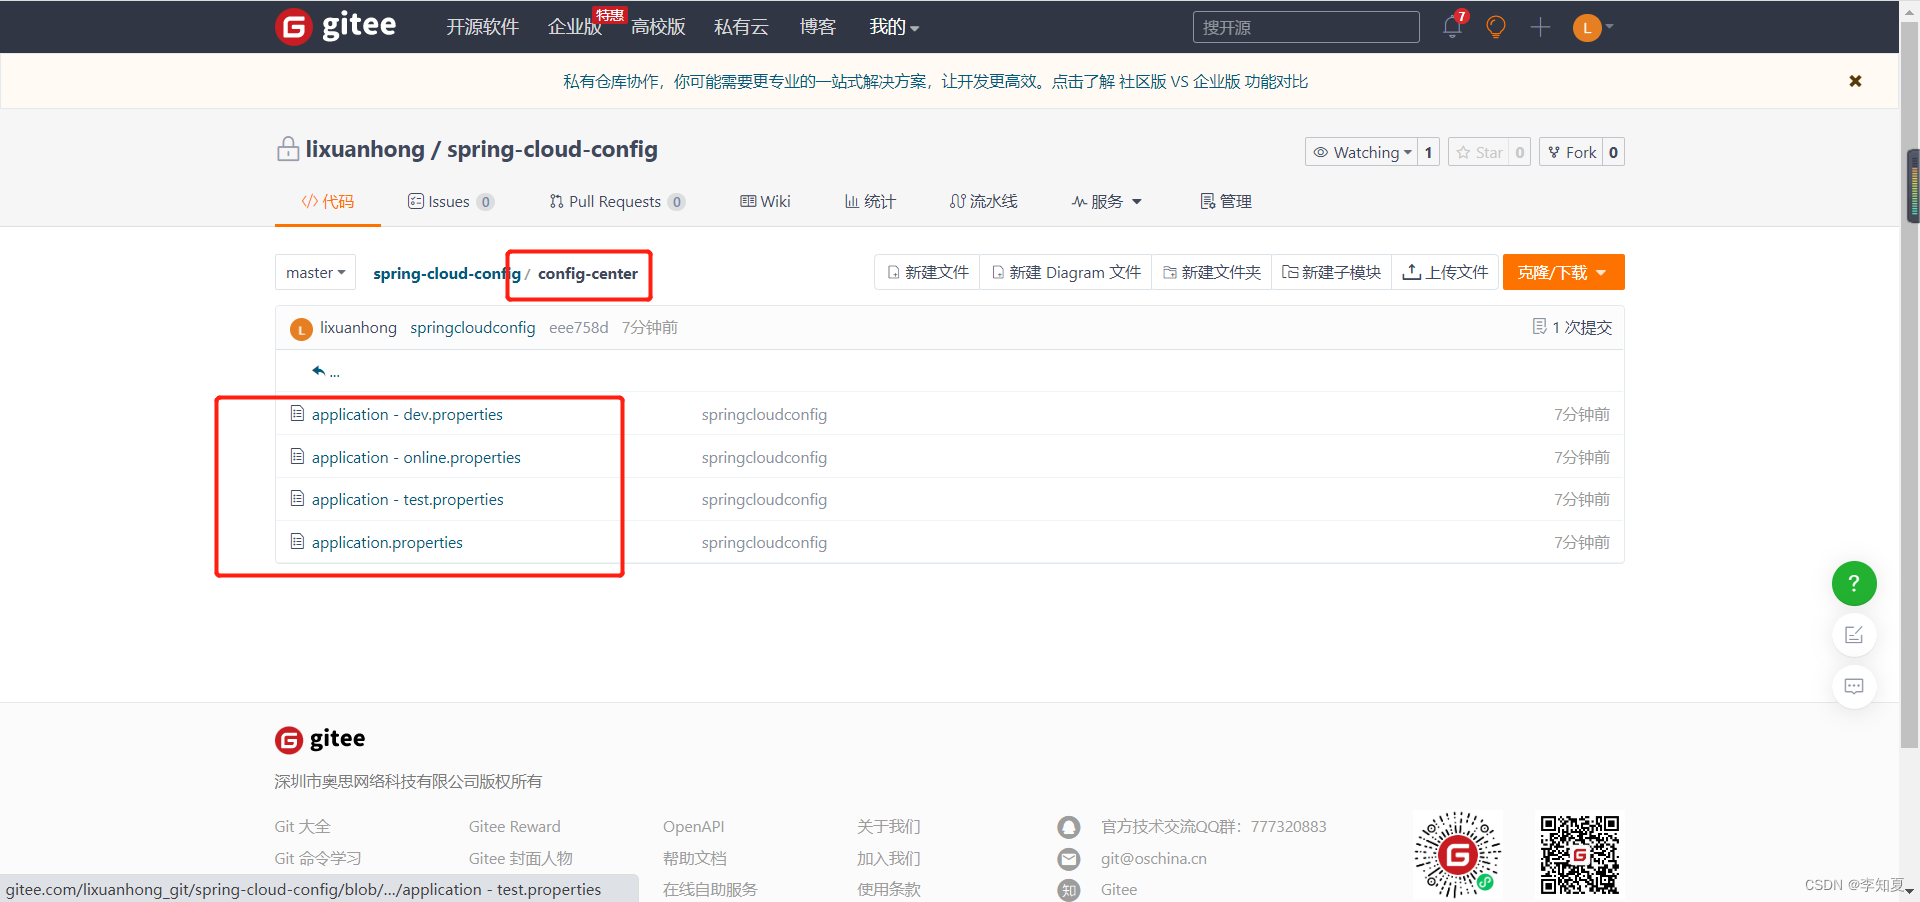Screen dimensions: 1920x902
Task: Open application.properties file
Action: [387, 542]
